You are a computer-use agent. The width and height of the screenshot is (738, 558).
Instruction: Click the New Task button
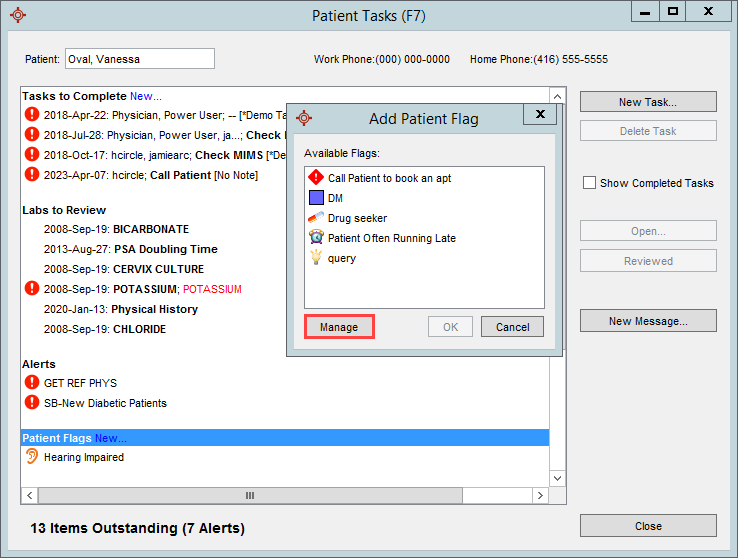point(648,102)
